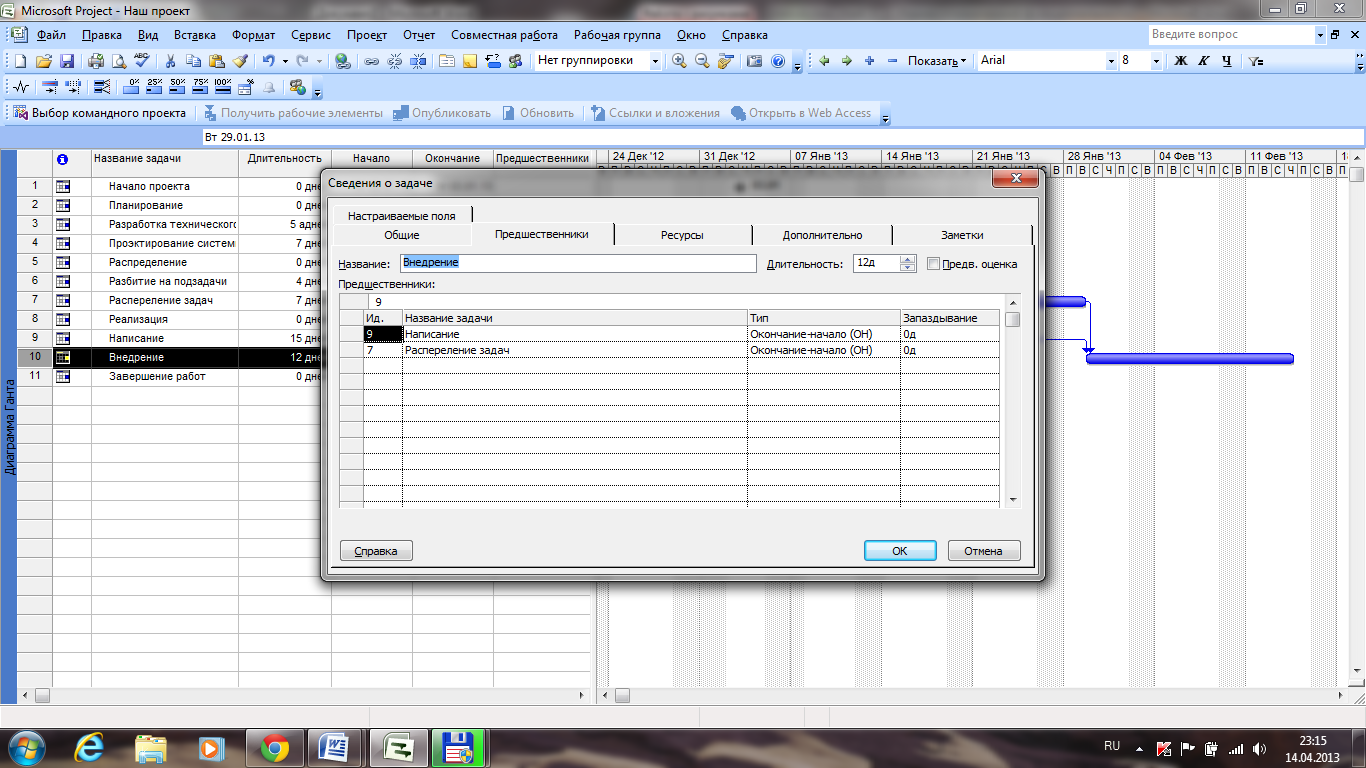Cut selection with scissors icon
Viewport: 1366px width, 768px height.
pyautogui.click(x=170, y=61)
